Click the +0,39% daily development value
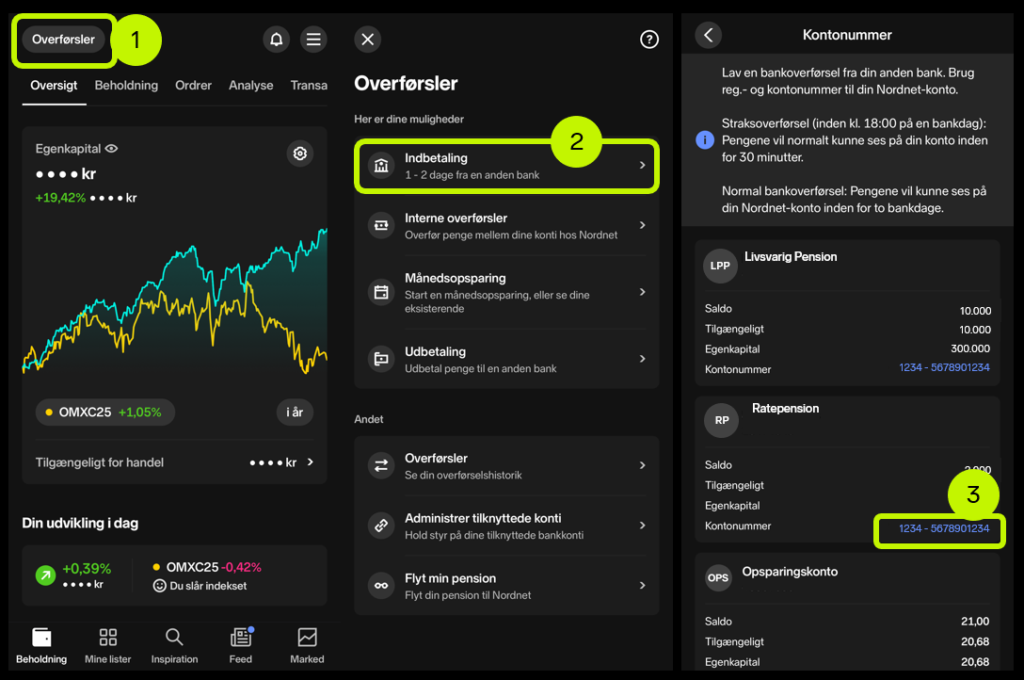 [x=87, y=569]
